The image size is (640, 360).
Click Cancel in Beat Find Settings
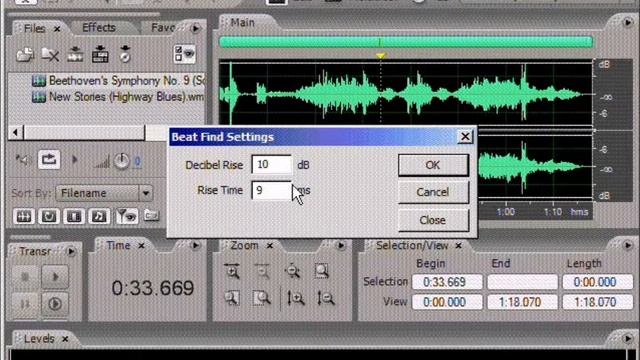[x=433, y=192]
